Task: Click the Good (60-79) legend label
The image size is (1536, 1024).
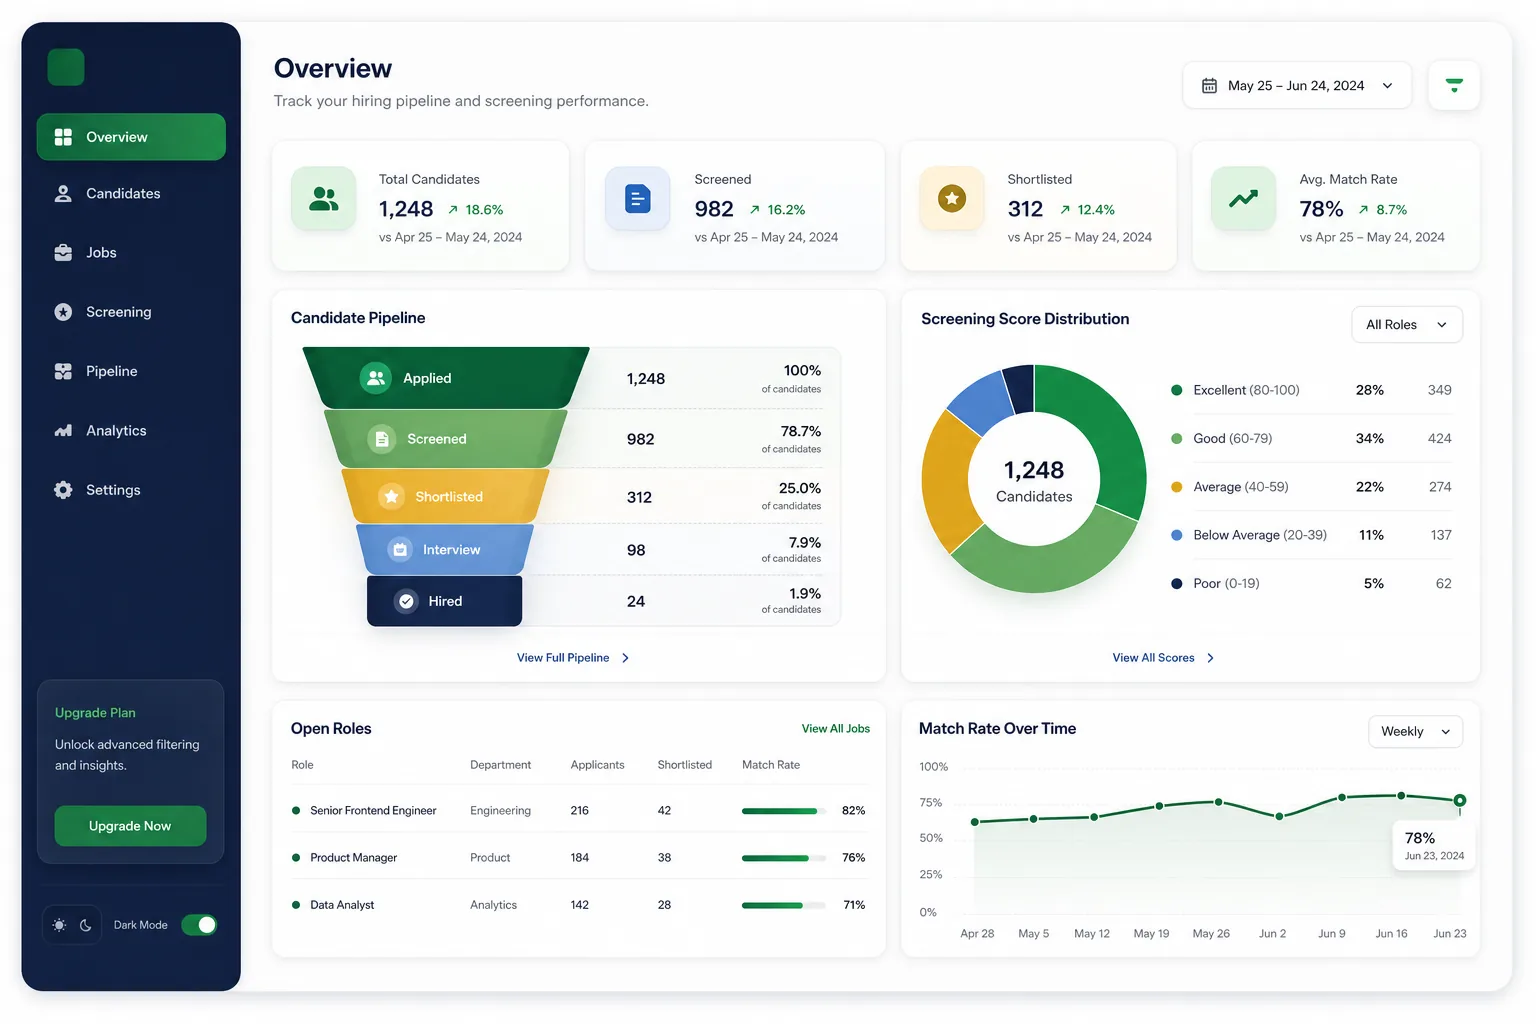Action: [x=1233, y=439]
